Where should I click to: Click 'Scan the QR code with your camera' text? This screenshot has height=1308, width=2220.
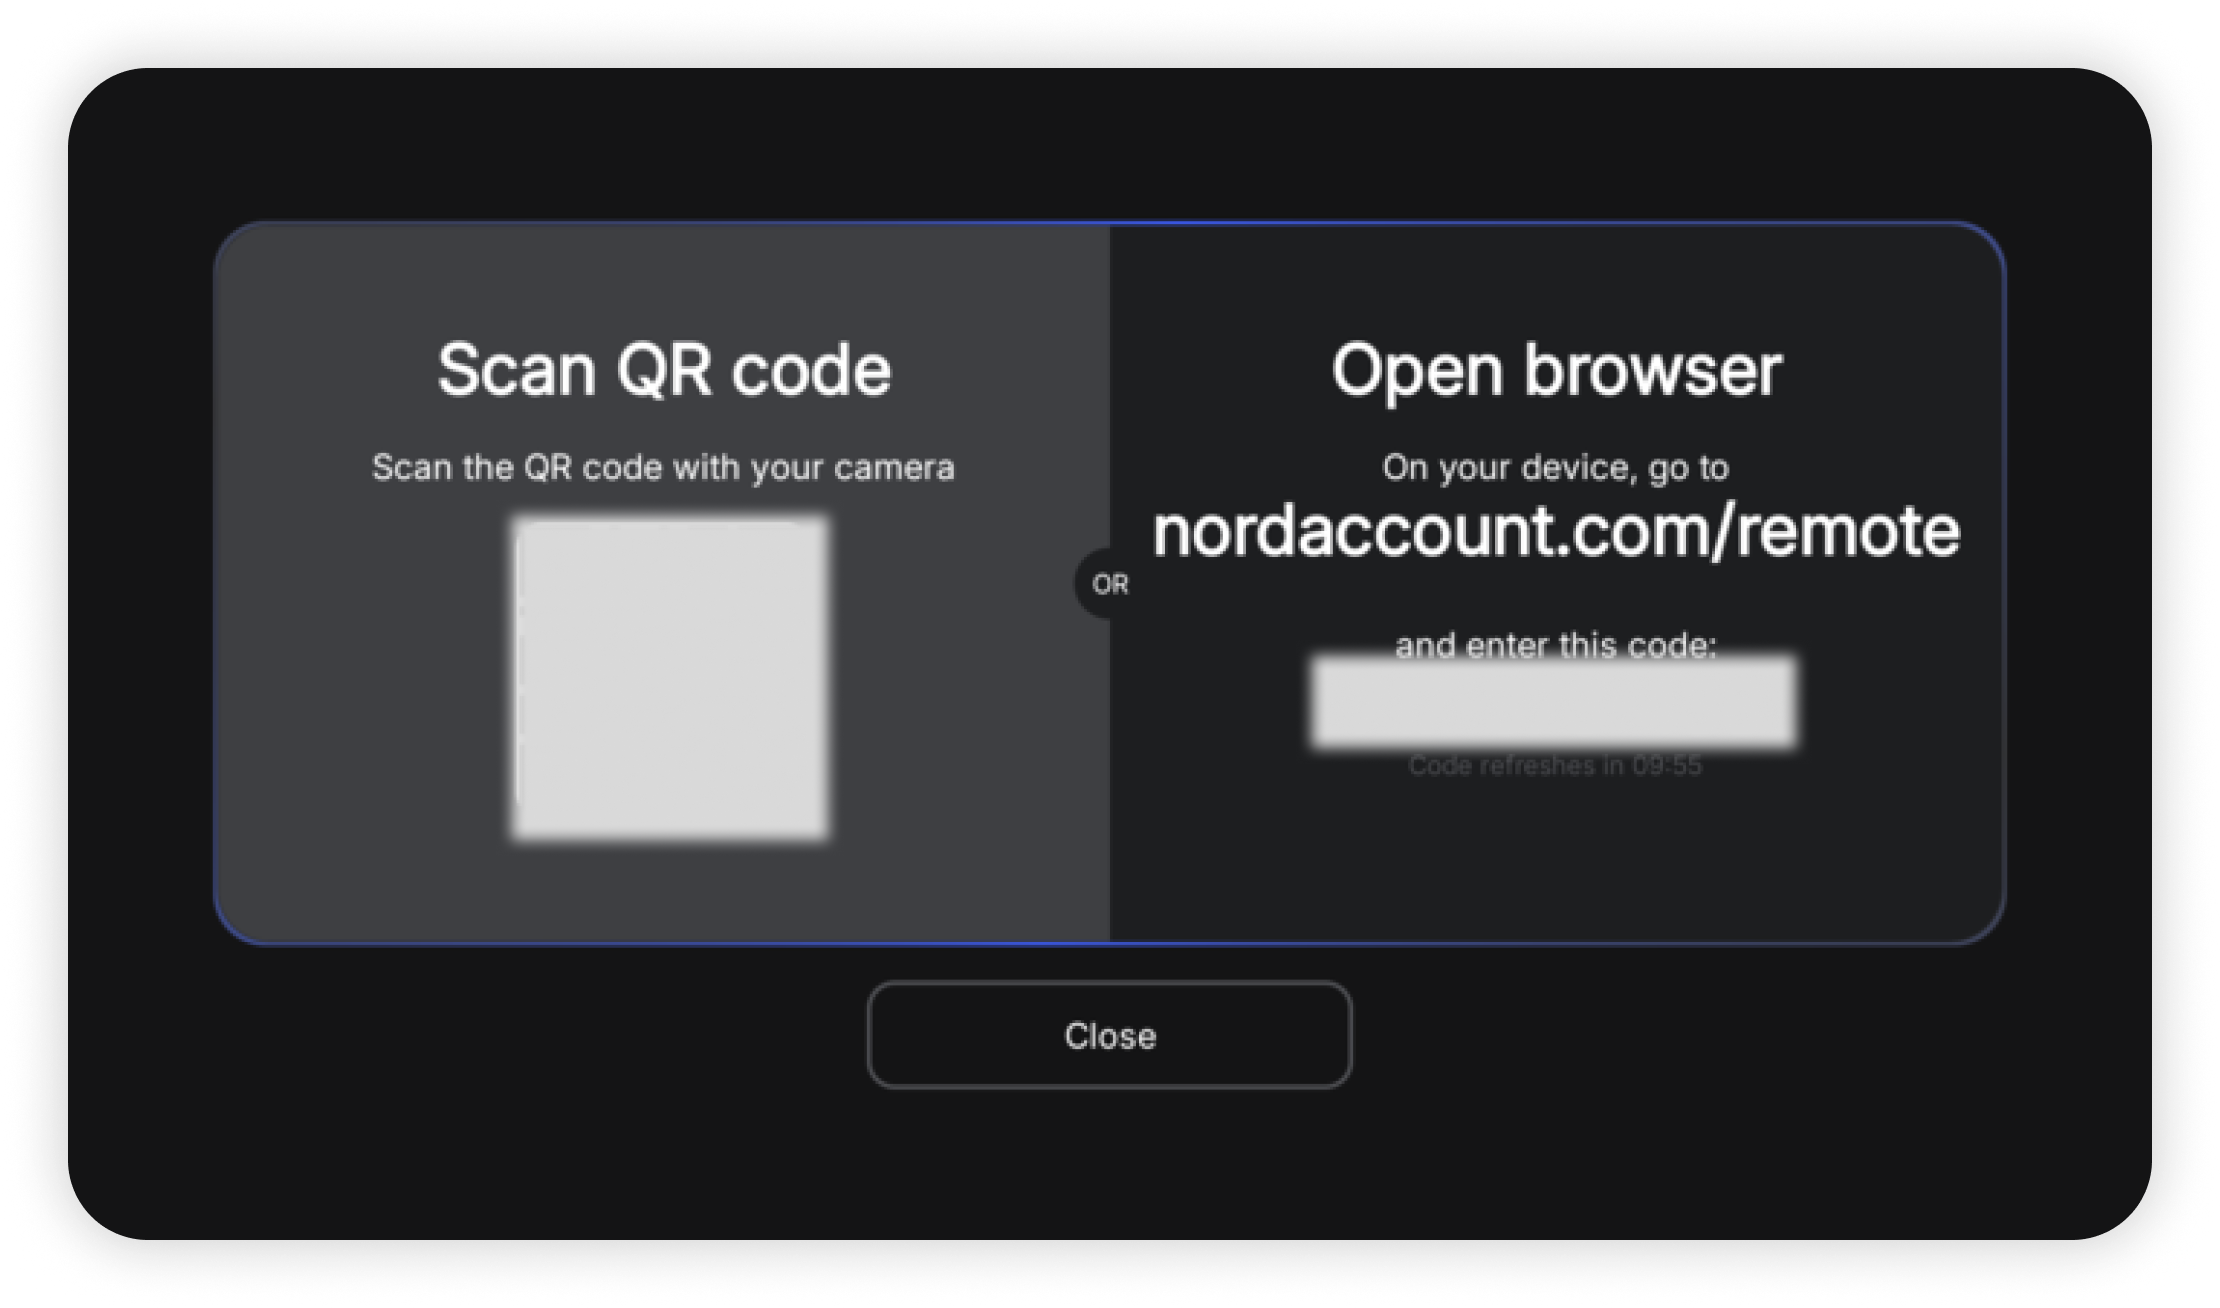[x=663, y=468]
